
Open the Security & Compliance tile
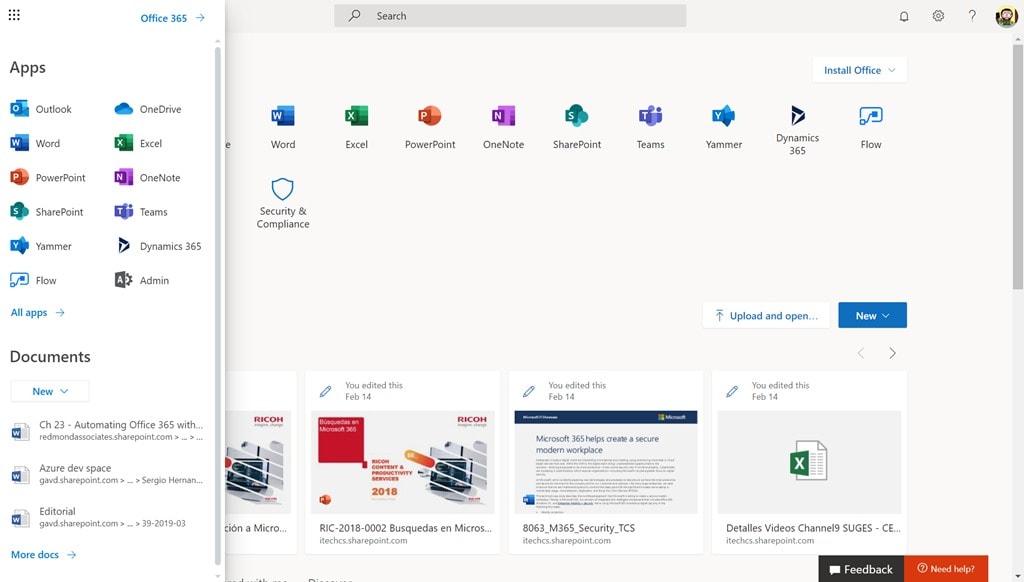pyautogui.click(x=283, y=203)
